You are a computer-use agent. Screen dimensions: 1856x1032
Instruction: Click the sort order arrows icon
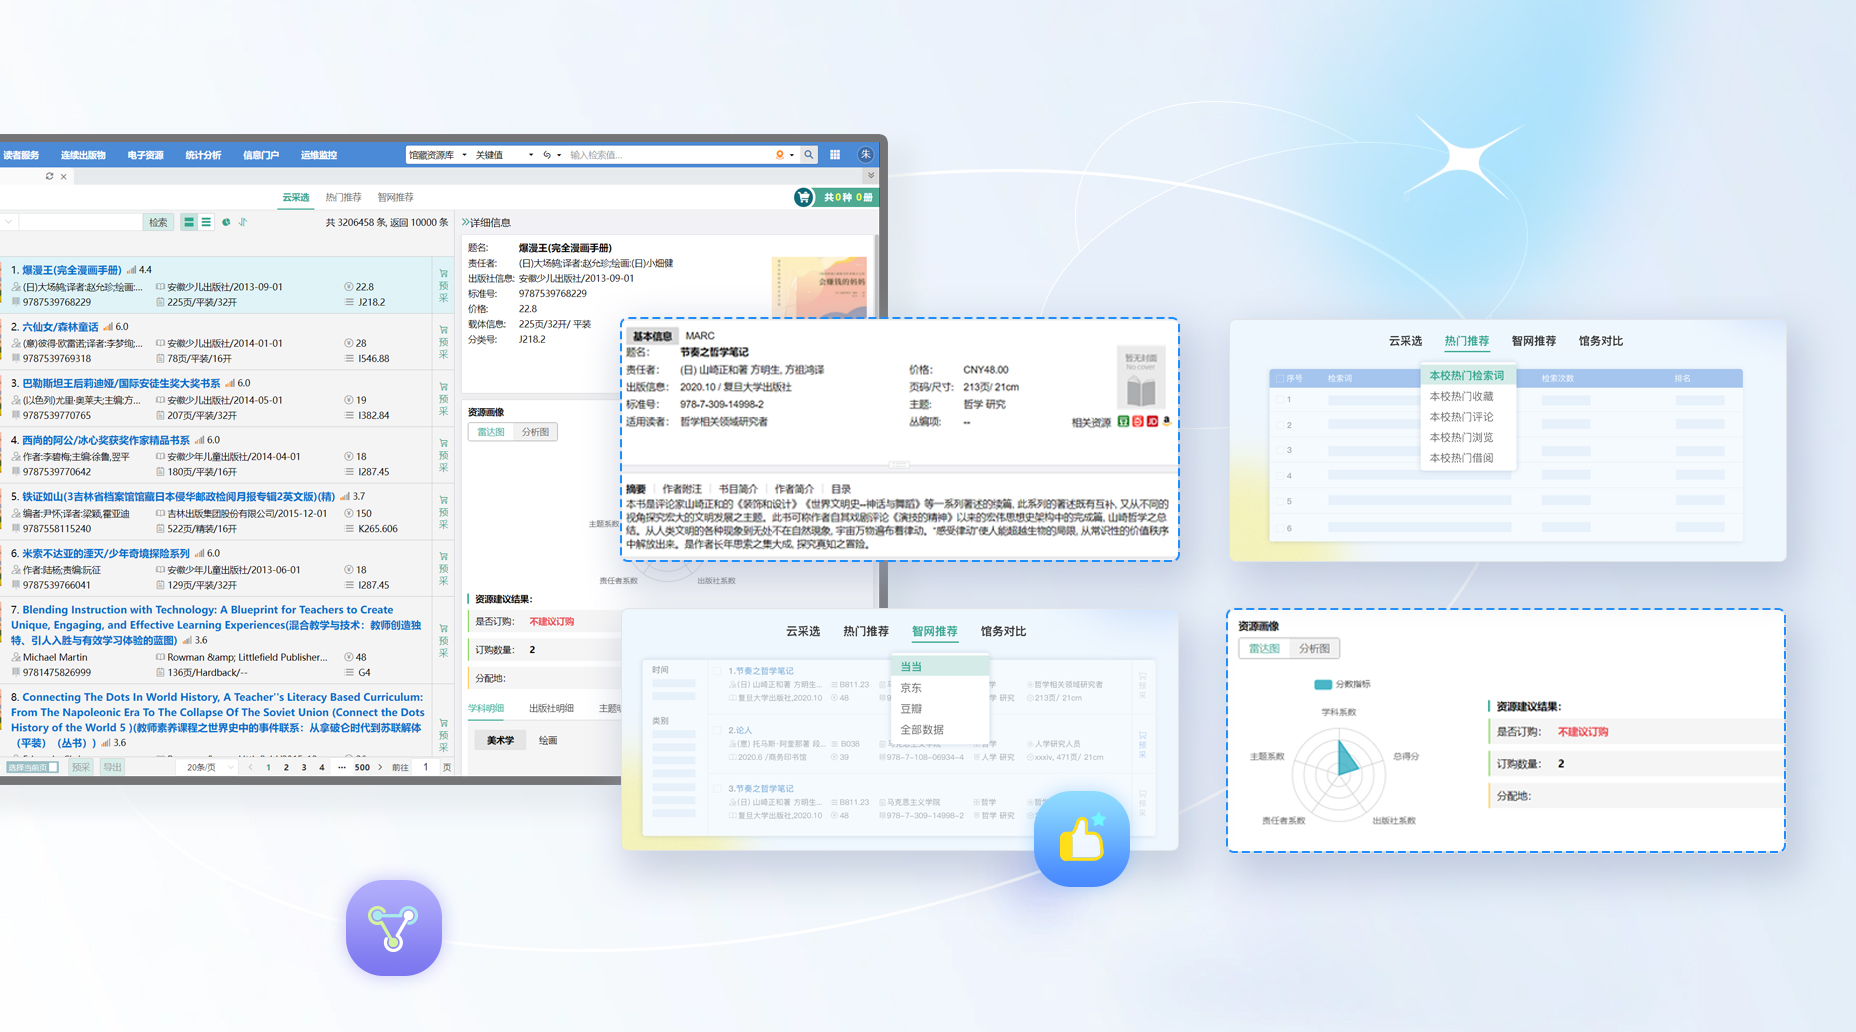pos(243,222)
